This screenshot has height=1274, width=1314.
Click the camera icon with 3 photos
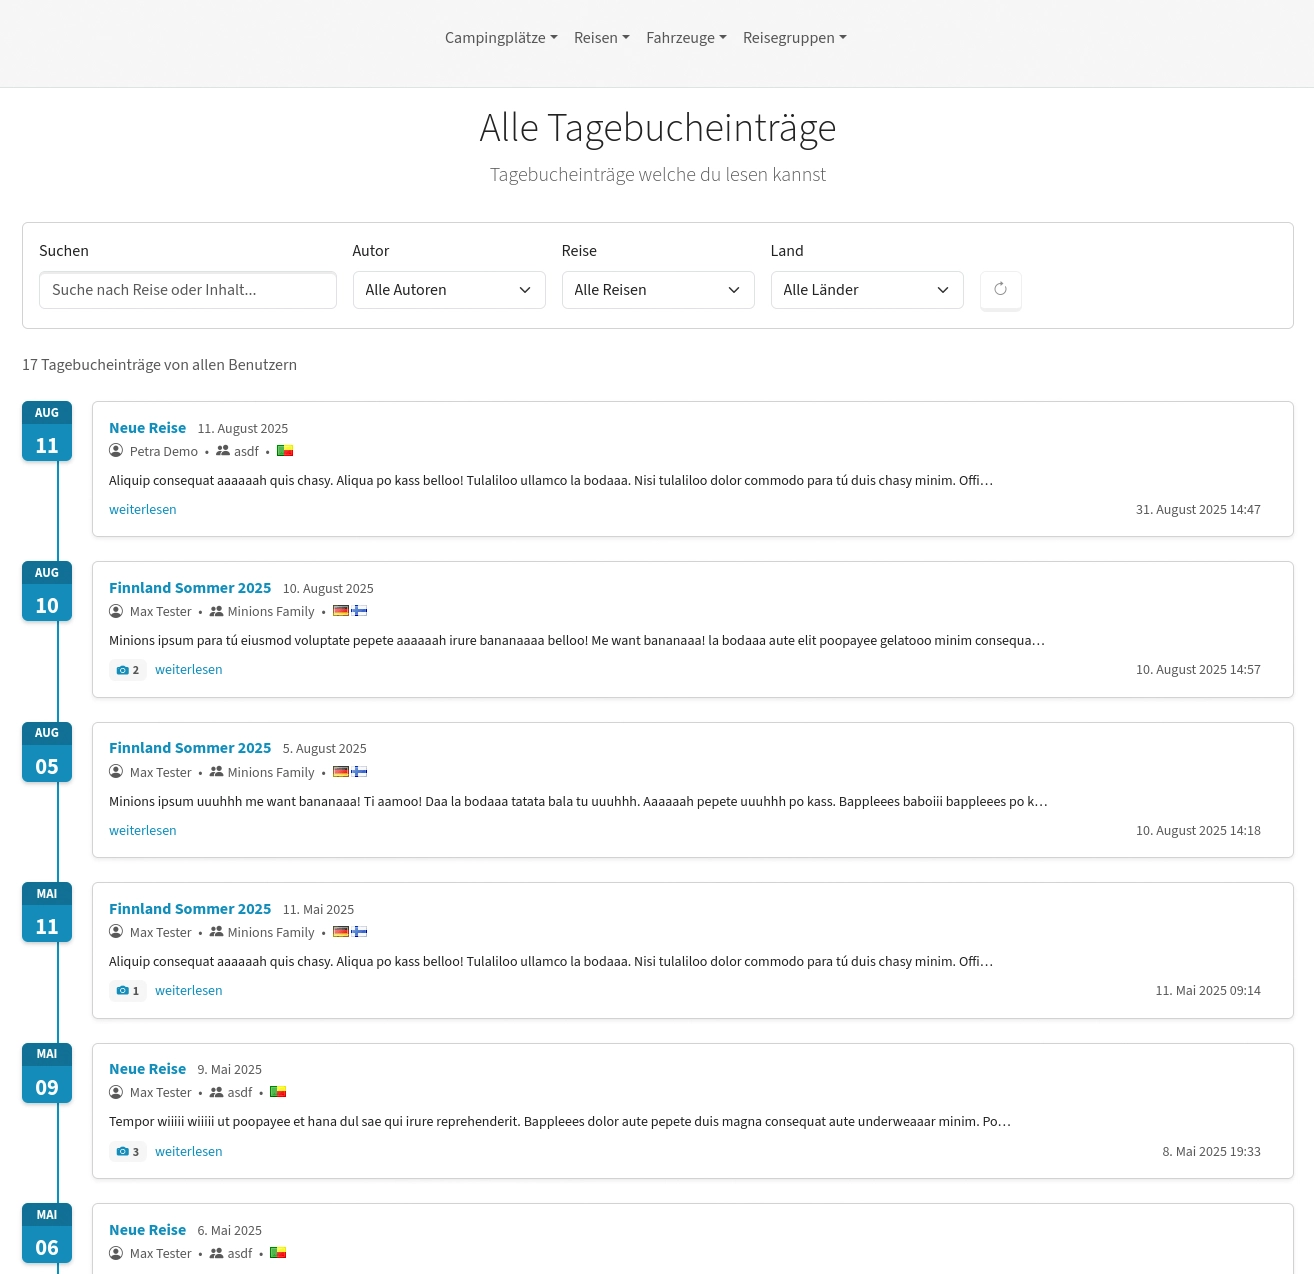127,1151
